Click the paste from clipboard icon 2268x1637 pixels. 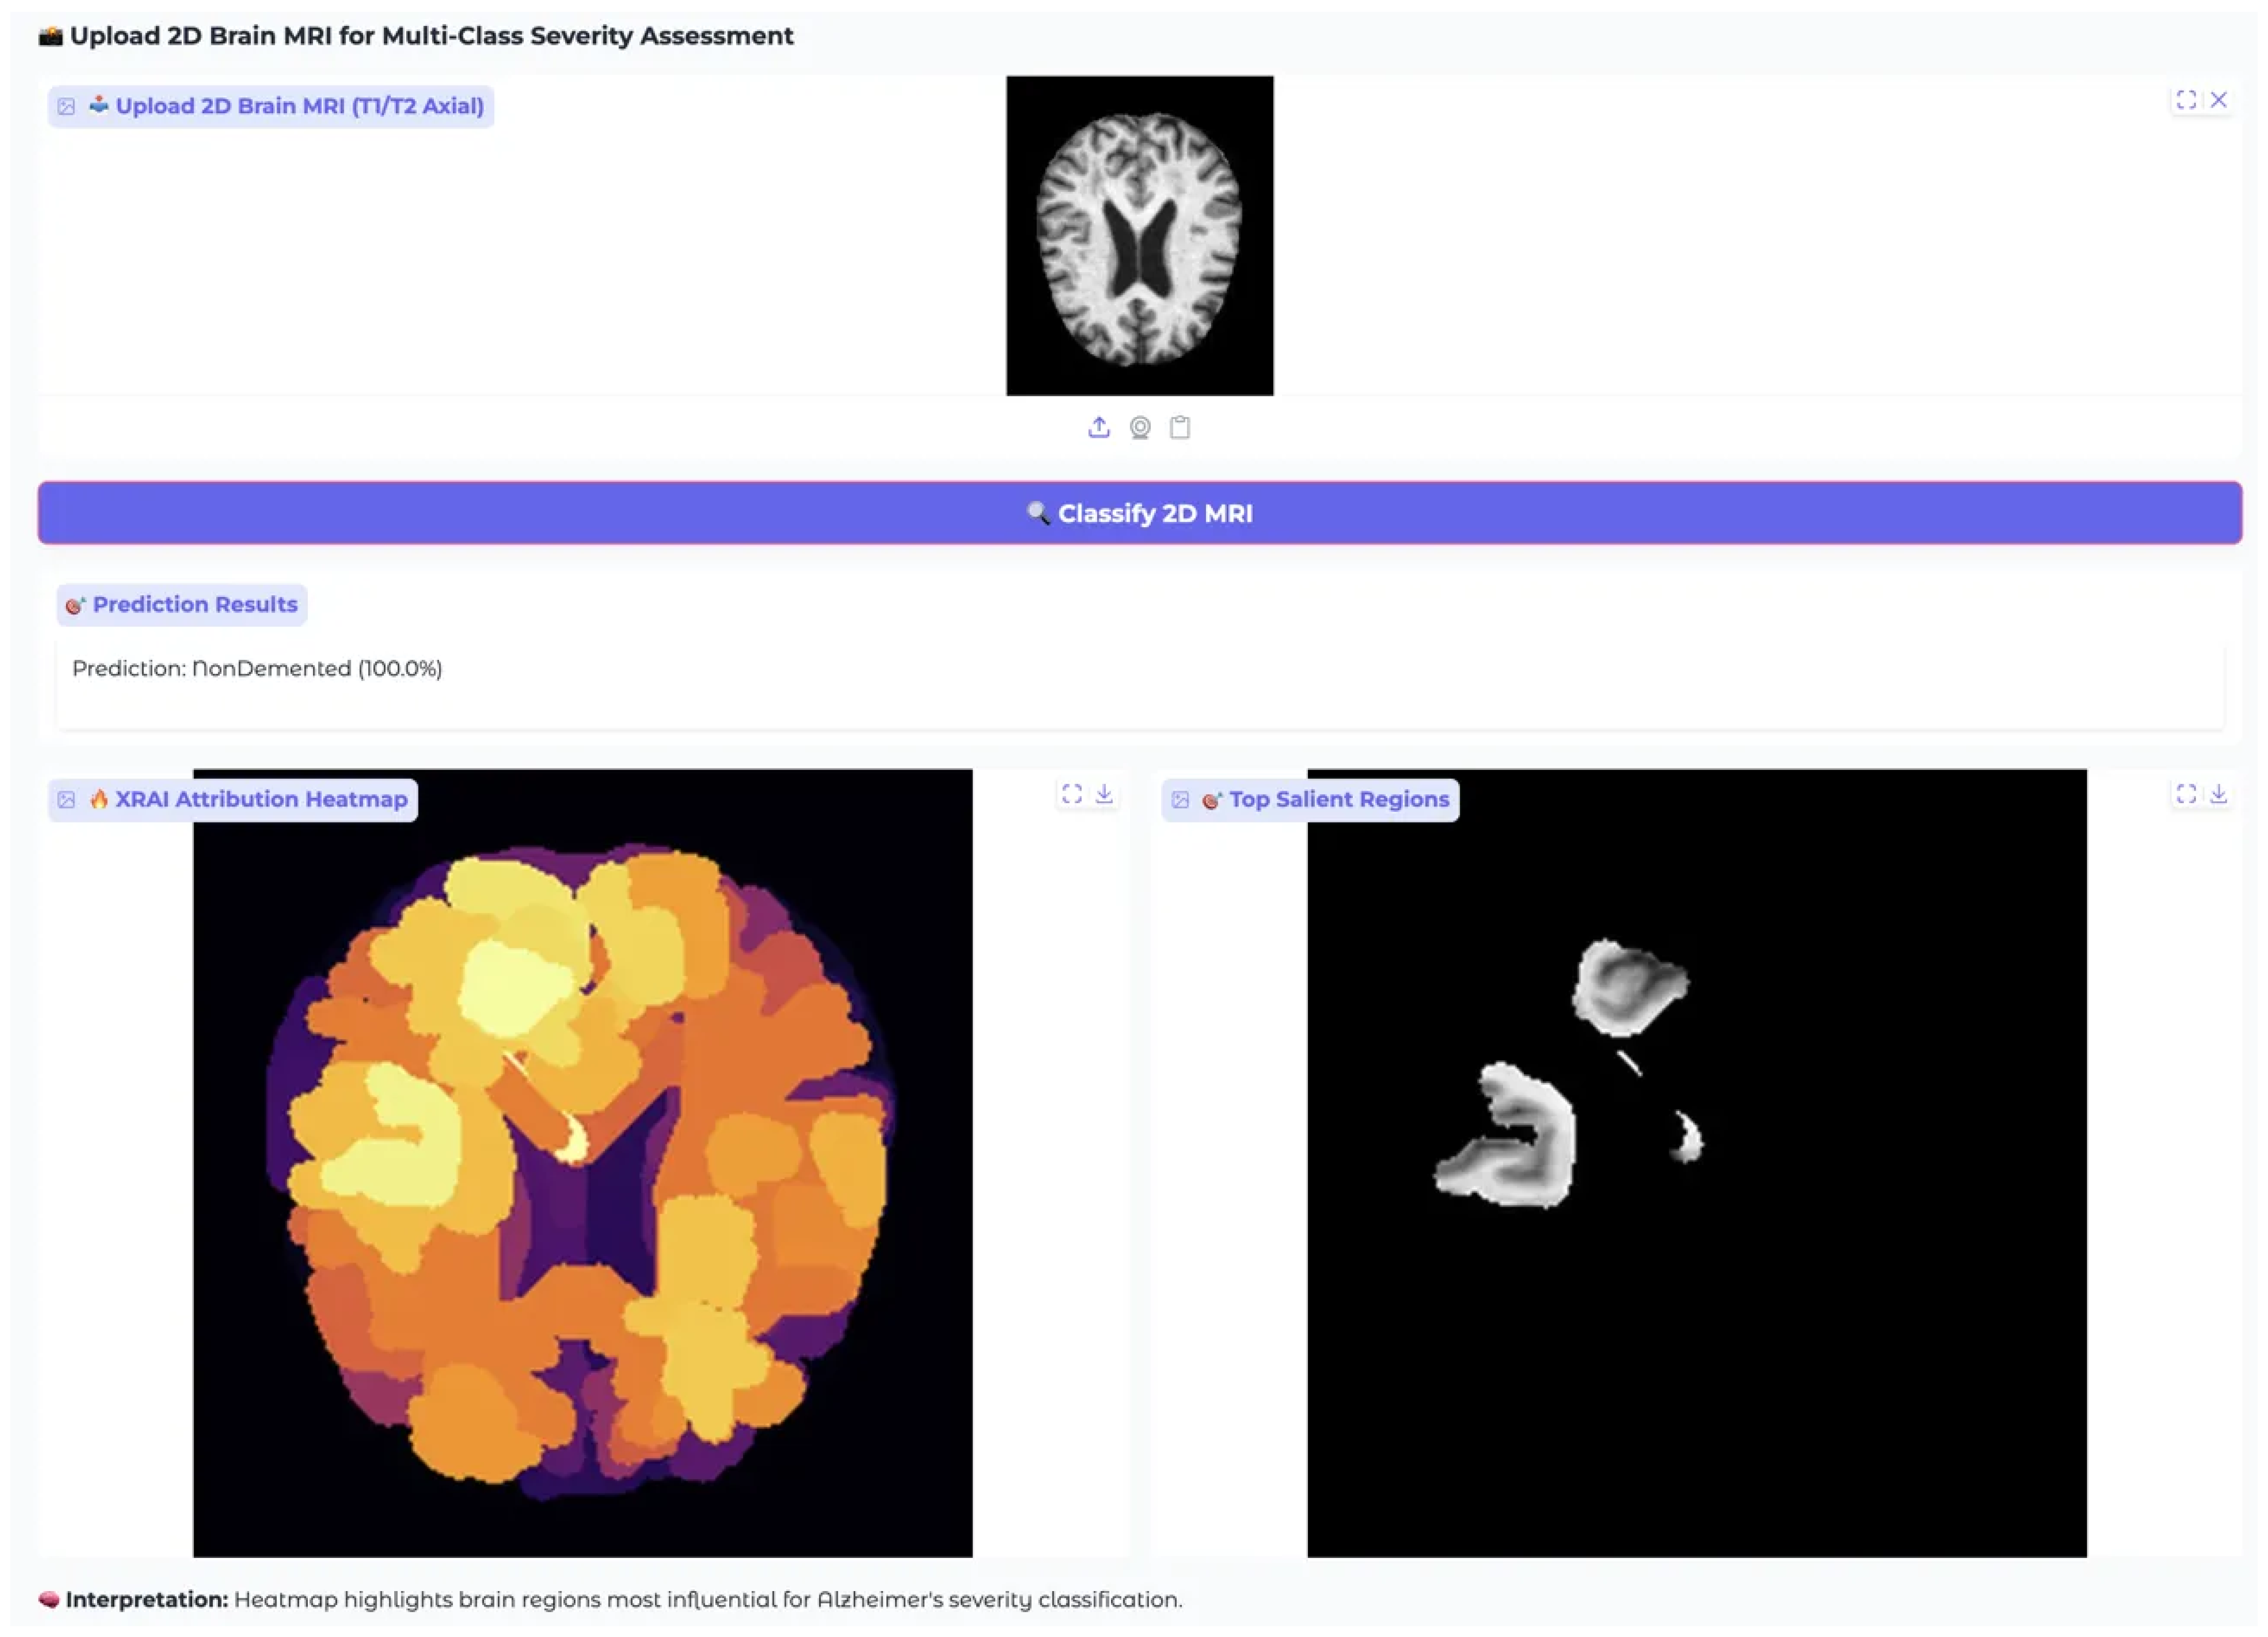pos(1180,427)
